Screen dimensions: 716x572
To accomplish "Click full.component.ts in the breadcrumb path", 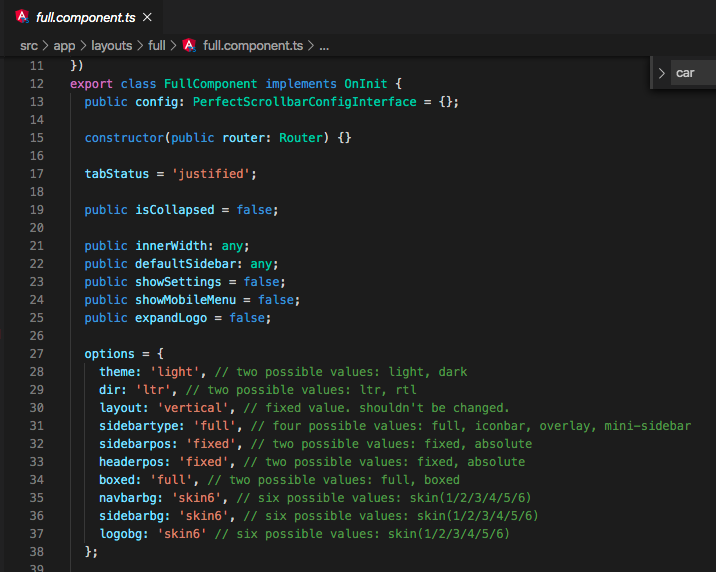I will click(253, 45).
